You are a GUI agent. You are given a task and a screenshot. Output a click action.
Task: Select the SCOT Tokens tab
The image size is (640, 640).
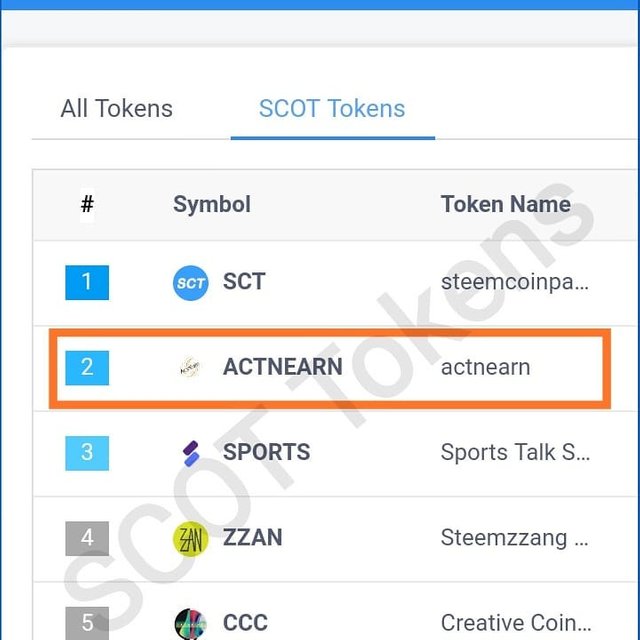tap(332, 109)
